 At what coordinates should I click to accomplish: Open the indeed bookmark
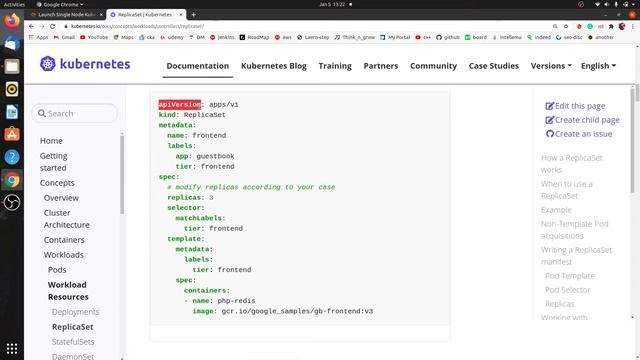[539, 37]
